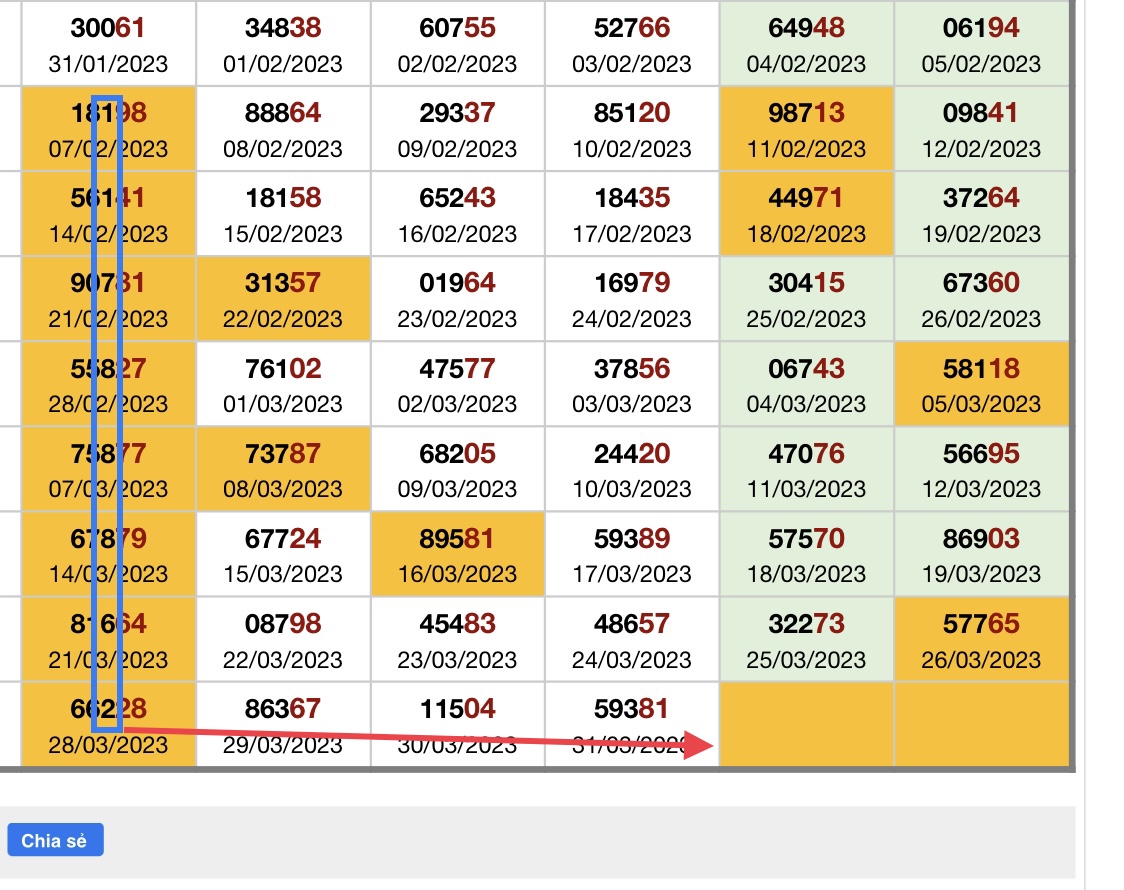The height and width of the screenshot is (890, 1124).
Task: Select the highlighted result 89581
Action: click(457, 555)
